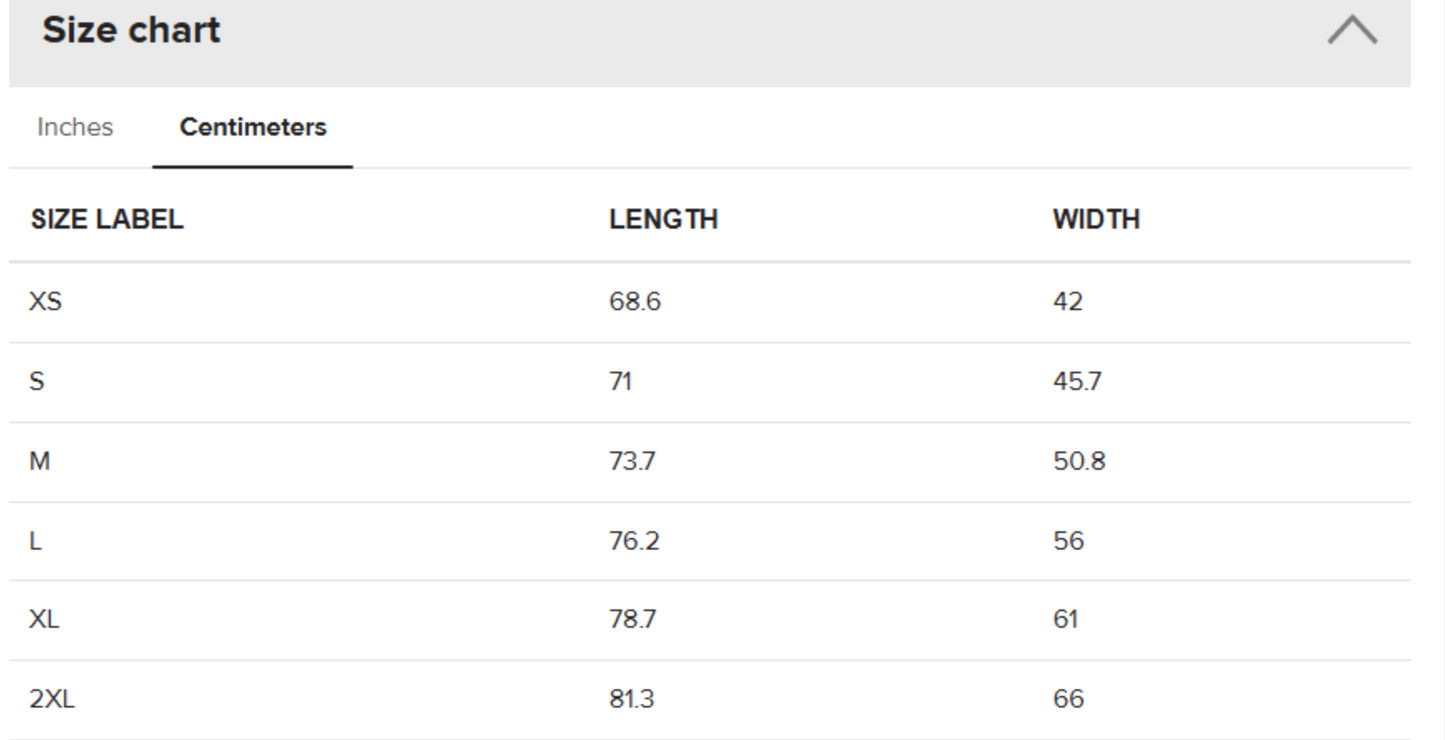Click the 66 width value
This screenshot has width=1445, height=740.
(1068, 699)
